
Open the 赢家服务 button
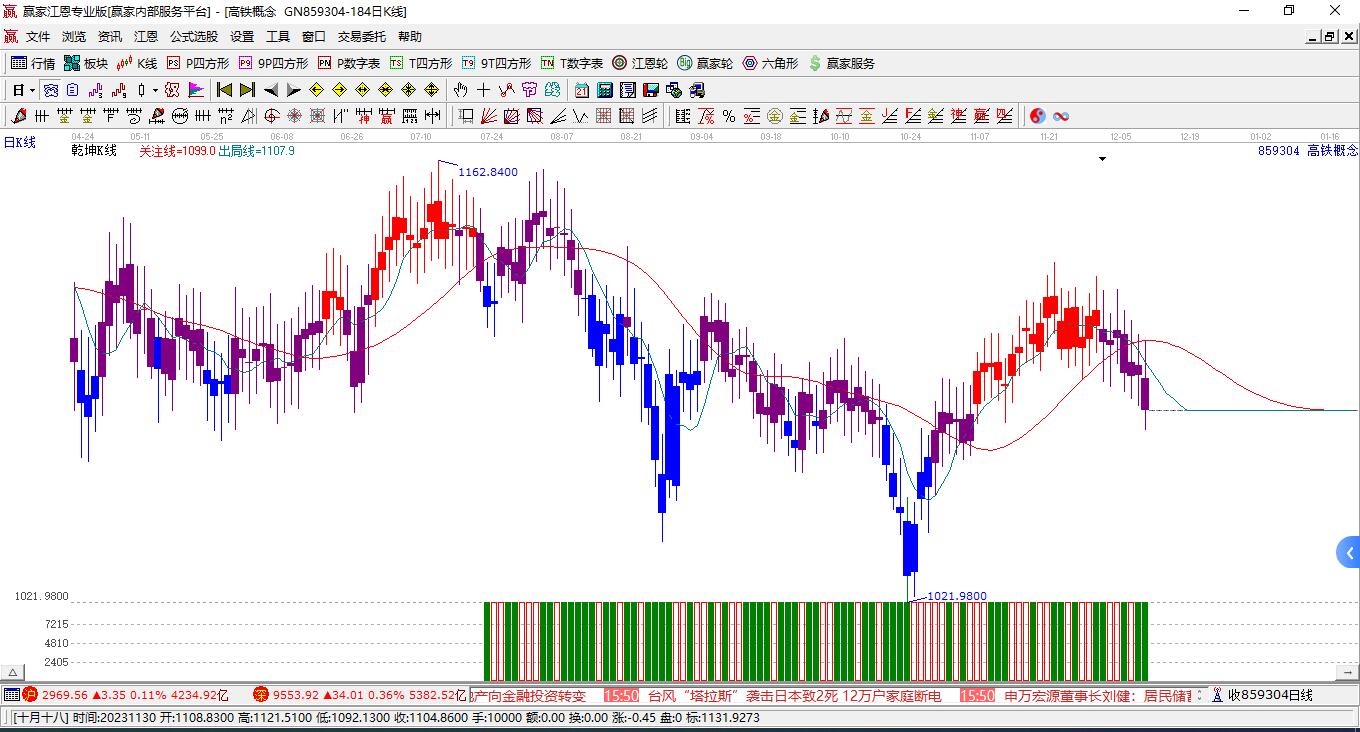click(x=841, y=63)
